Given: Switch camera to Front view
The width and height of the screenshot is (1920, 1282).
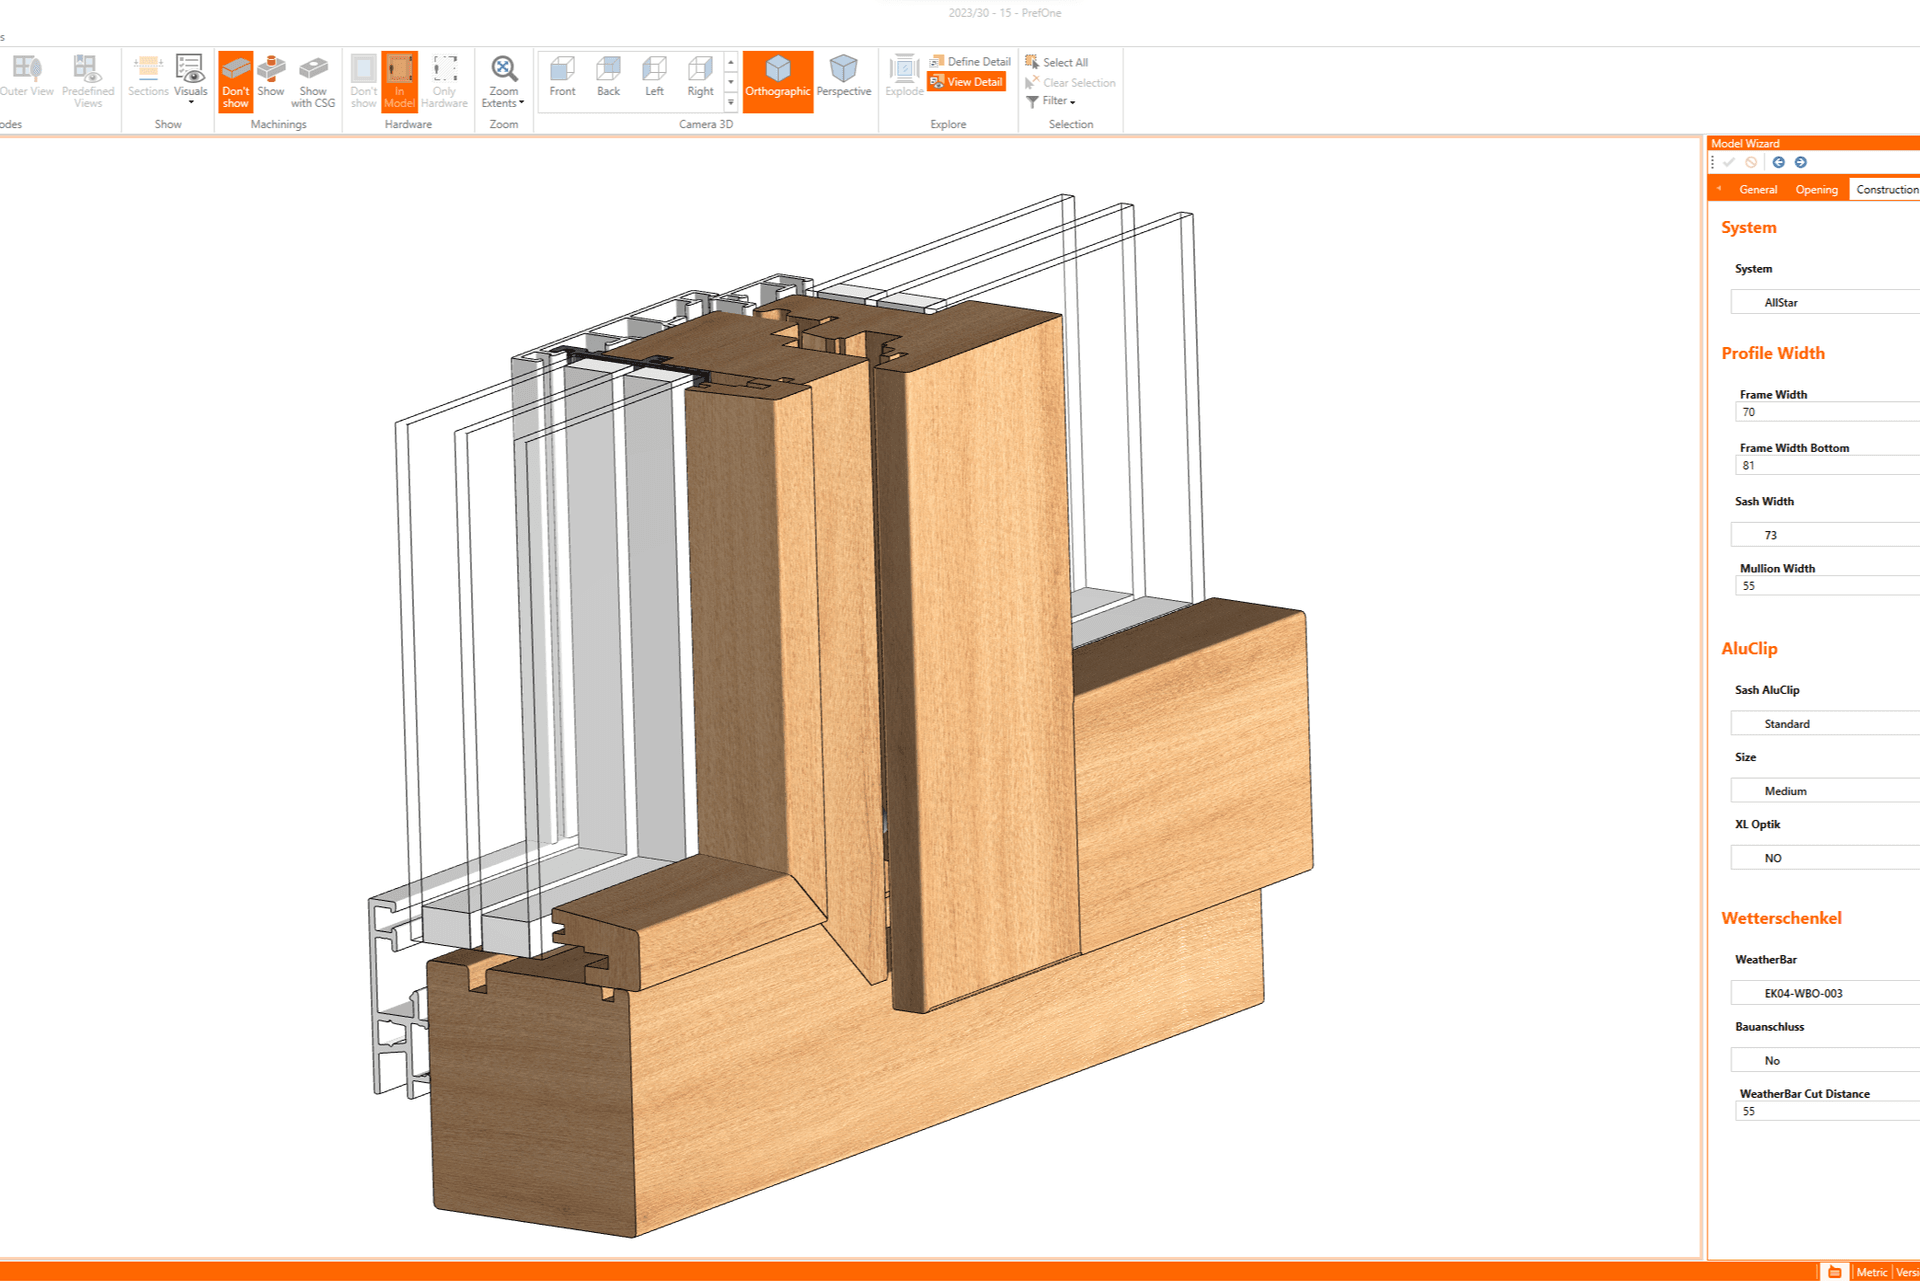Looking at the screenshot, I should tap(562, 77).
